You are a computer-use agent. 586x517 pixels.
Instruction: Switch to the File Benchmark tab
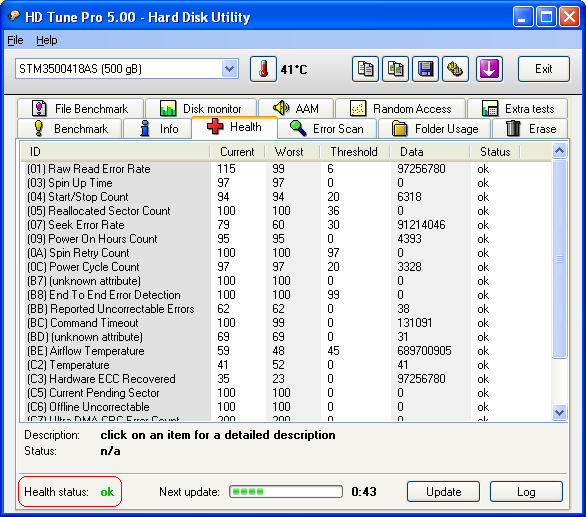[x=80, y=109]
